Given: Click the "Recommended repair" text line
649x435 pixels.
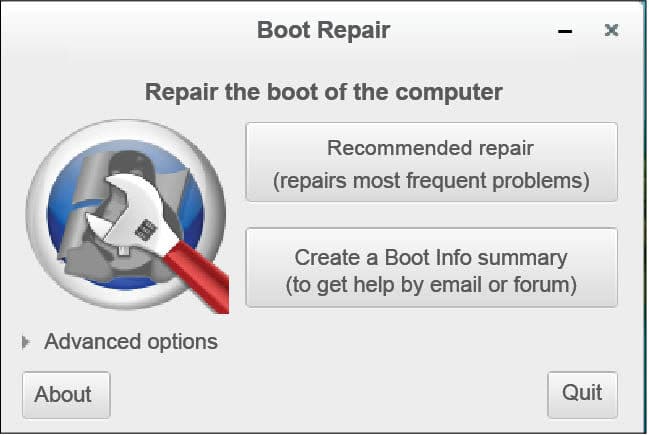Looking at the screenshot, I should click(431, 149).
